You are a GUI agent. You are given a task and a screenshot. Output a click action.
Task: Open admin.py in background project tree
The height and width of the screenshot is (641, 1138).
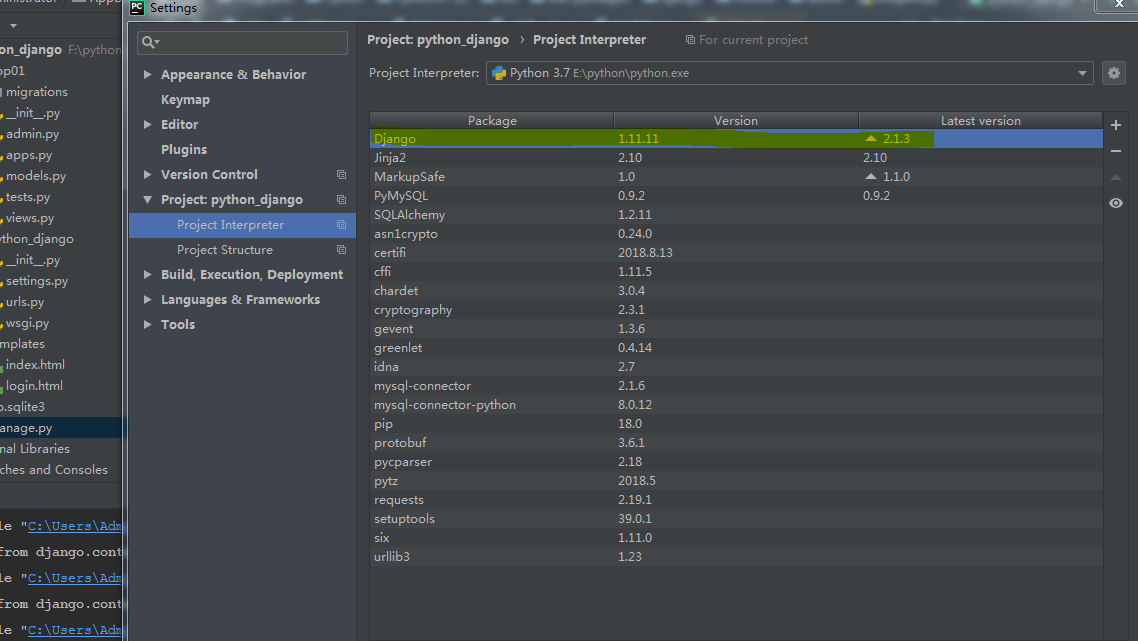(32, 134)
